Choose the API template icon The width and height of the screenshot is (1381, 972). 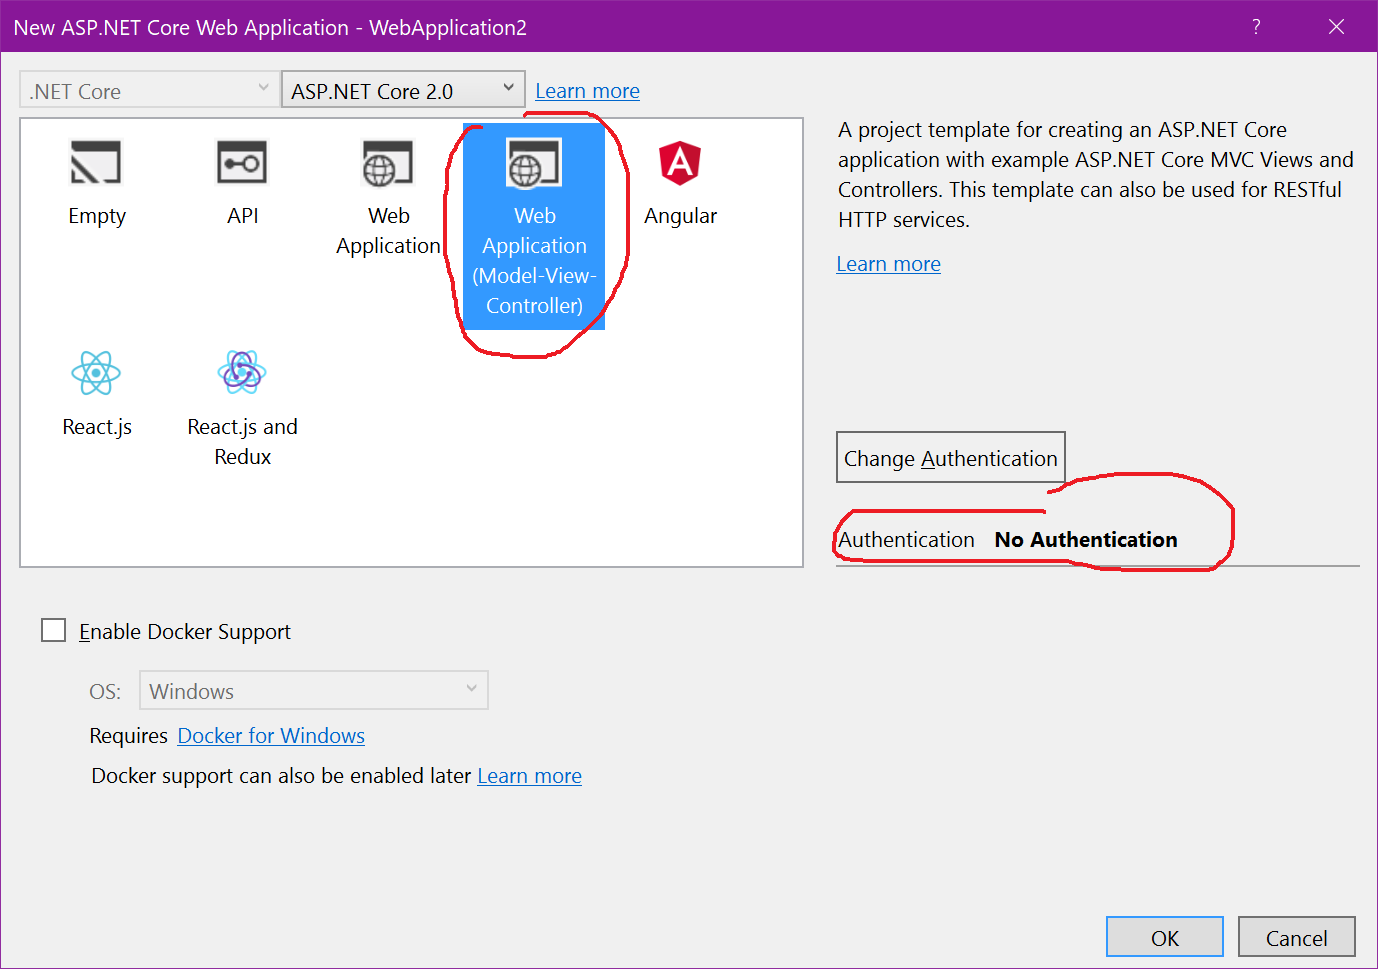pos(242,163)
